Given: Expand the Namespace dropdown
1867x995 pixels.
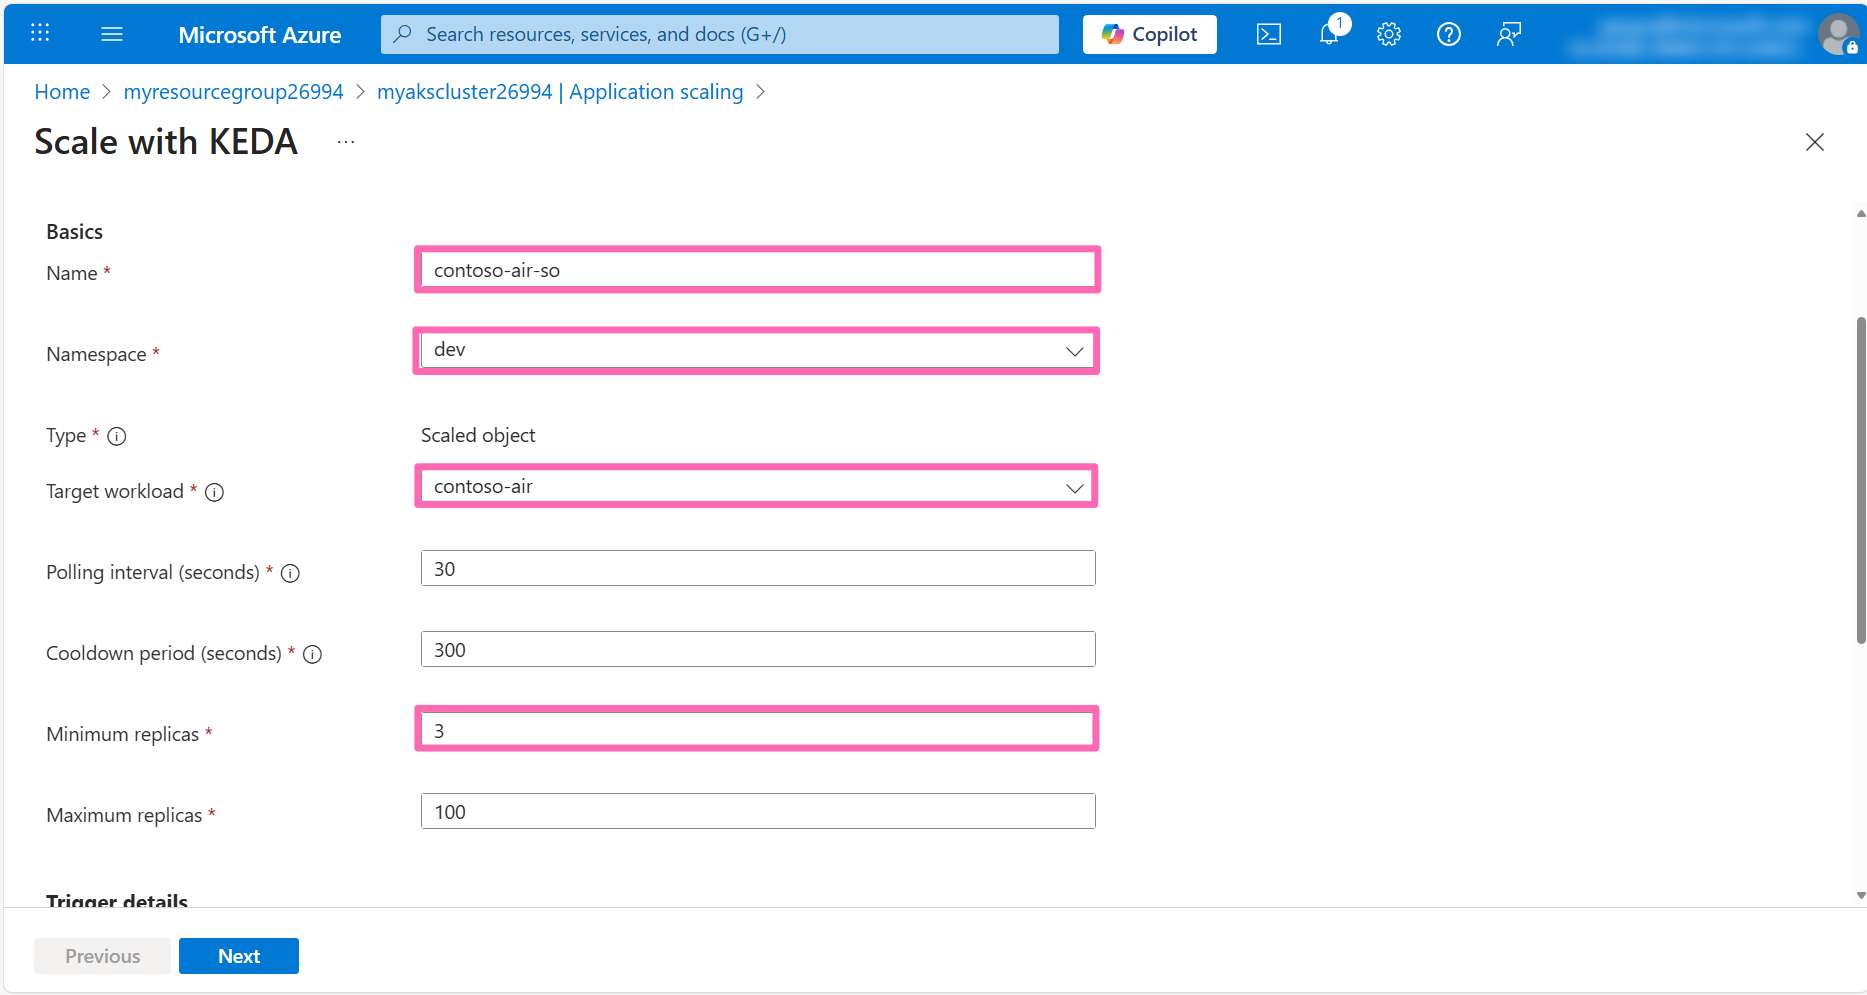Looking at the screenshot, I should click(1074, 351).
